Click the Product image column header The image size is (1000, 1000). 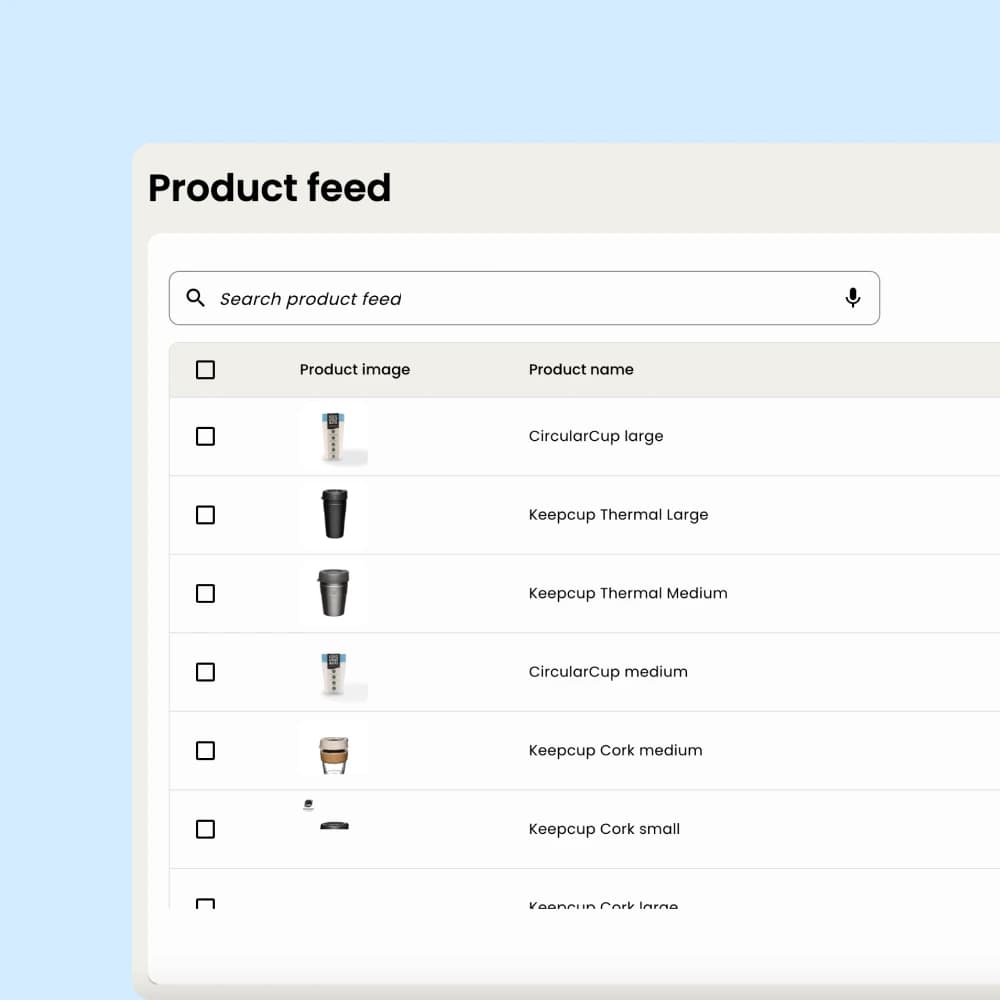pos(355,369)
